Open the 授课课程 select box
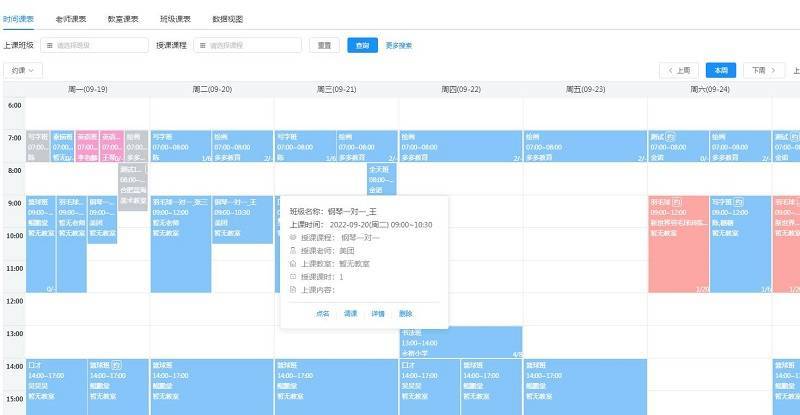The width and height of the screenshot is (800, 415). click(x=250, y=45)
